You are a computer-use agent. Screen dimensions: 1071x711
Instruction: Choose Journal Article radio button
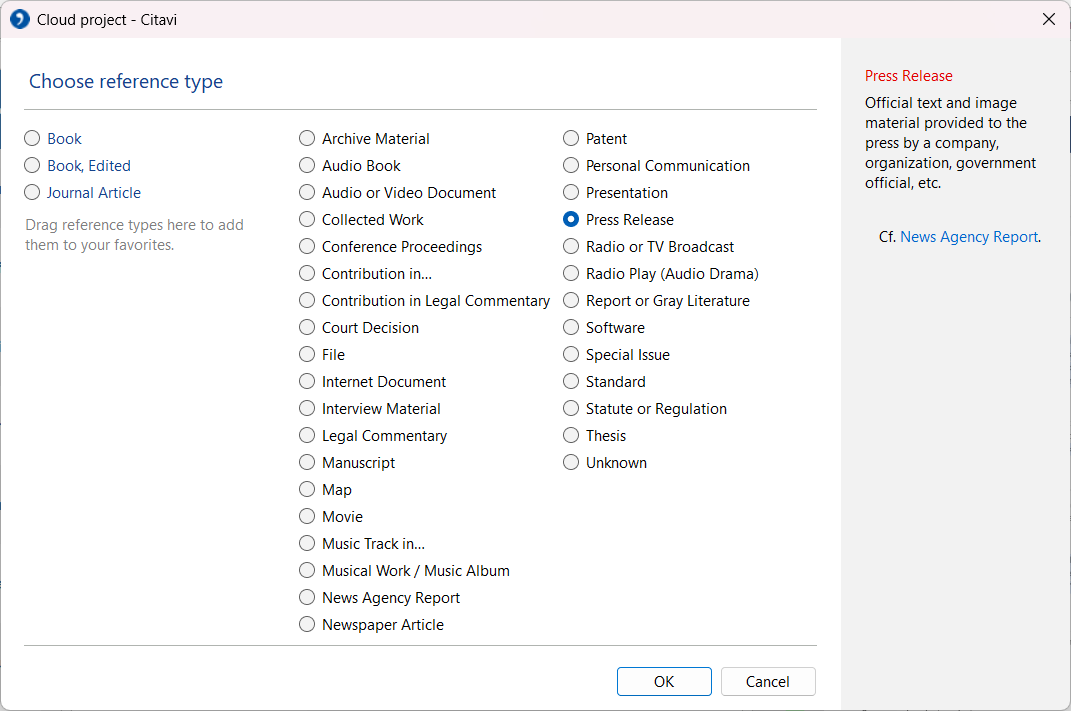[x=33, y=193]
